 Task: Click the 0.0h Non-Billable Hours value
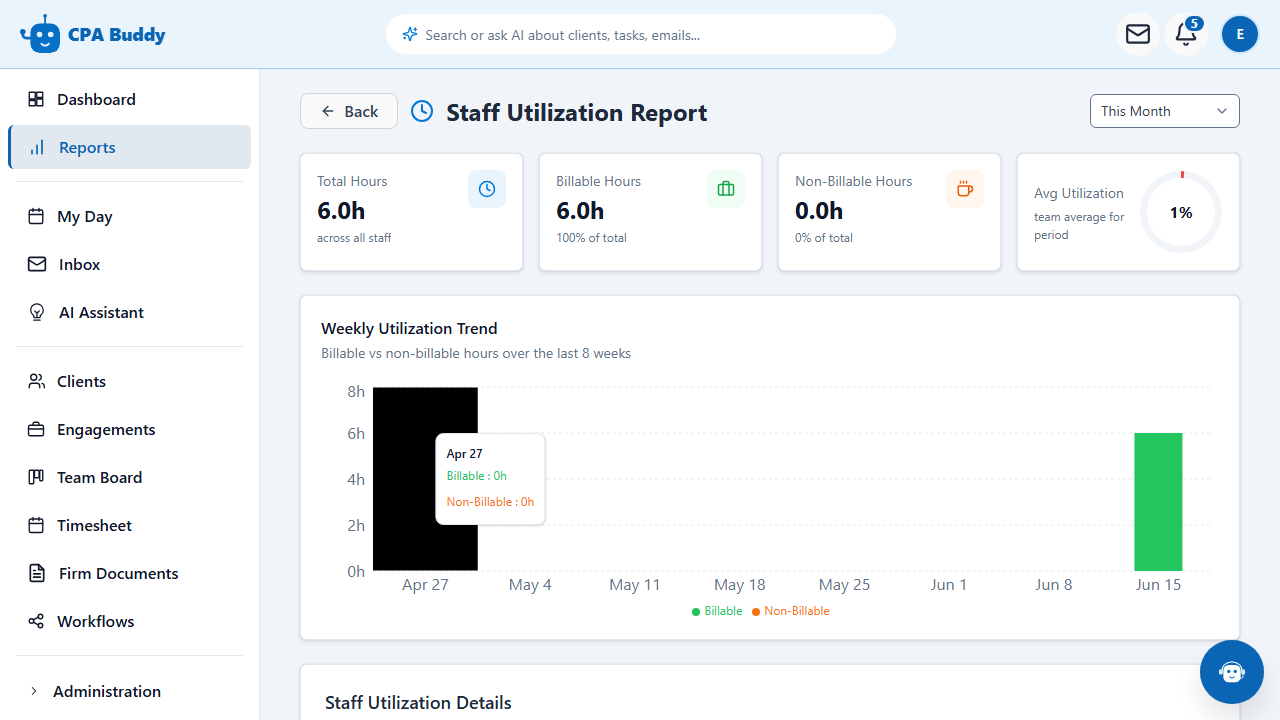(819, 211)
